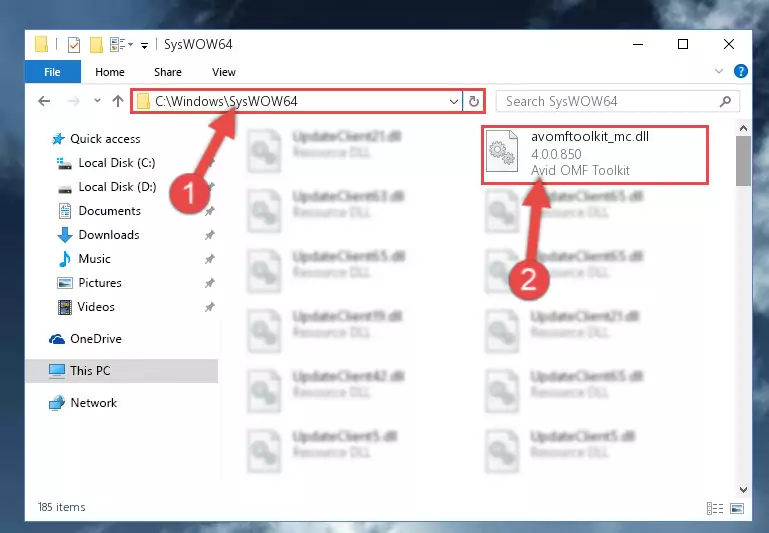Expand the address bar history dropdown
The height and width of the screenshot is (533, 769).
pos(454,102)
